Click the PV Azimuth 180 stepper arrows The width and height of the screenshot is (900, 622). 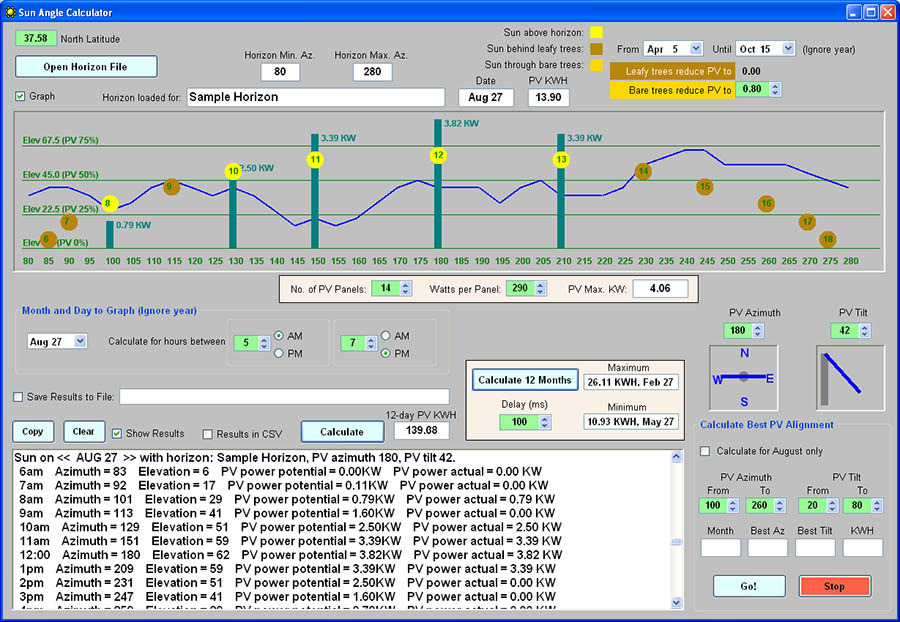point(758,331)
